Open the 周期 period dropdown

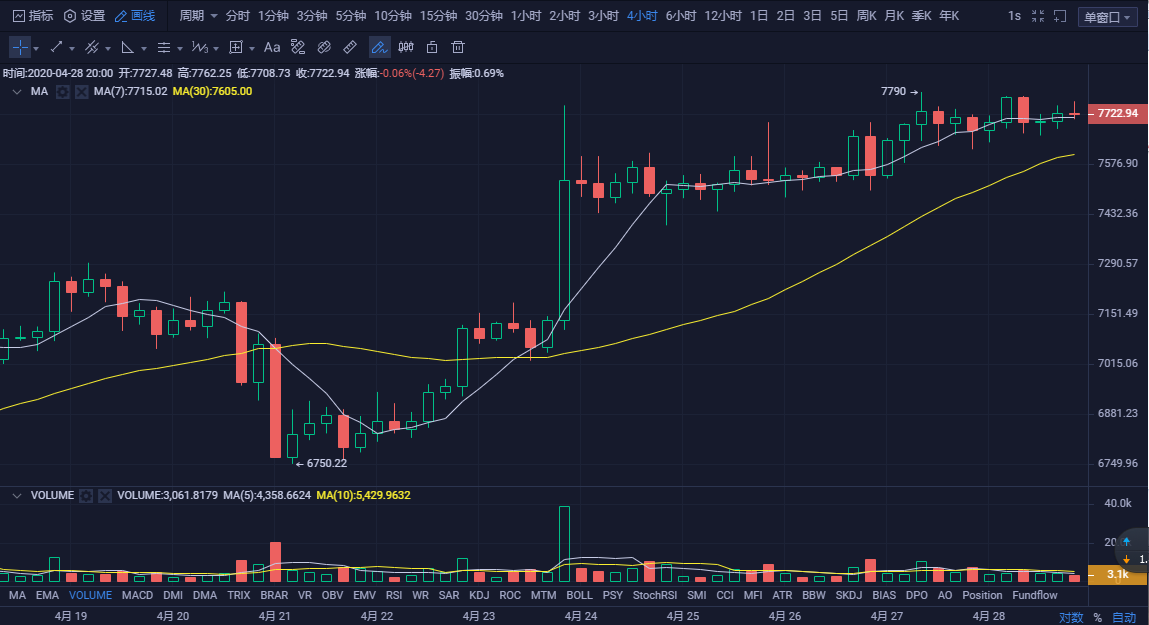click(x=199, y=15)
